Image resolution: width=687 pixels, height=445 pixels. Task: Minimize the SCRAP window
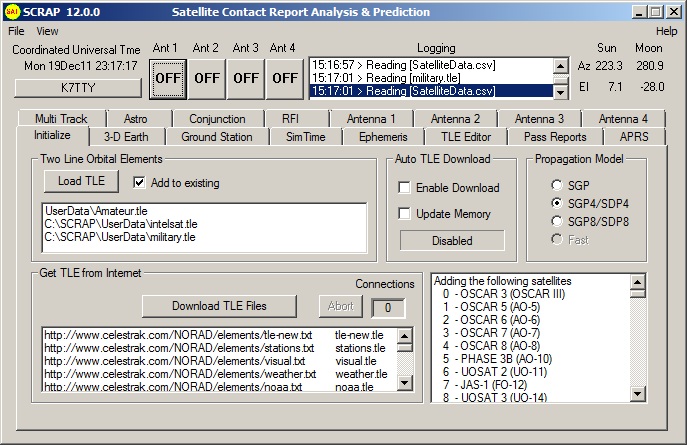(x=639, y=12)
